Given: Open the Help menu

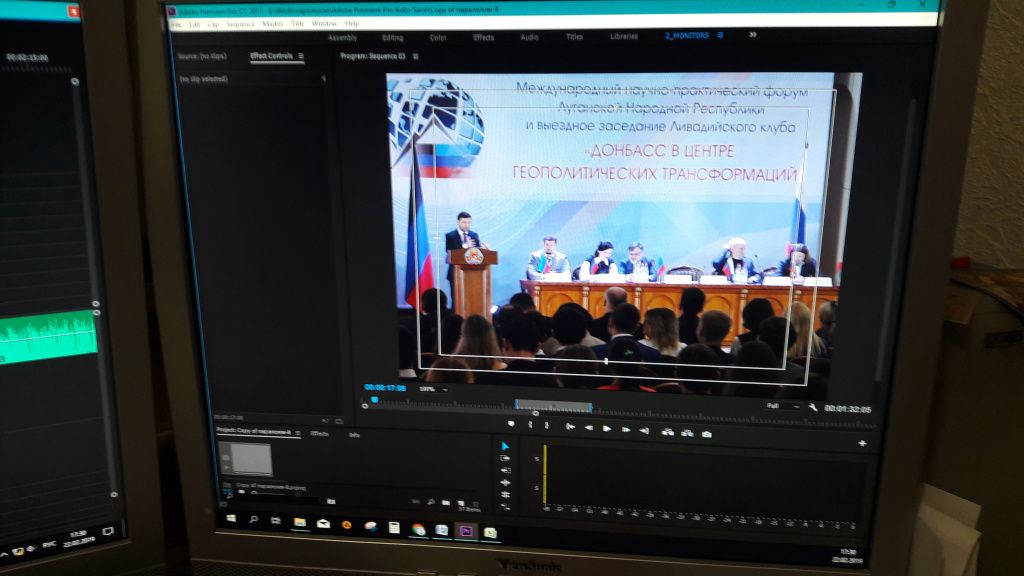Looking at the screenshot, I should 352,24.
